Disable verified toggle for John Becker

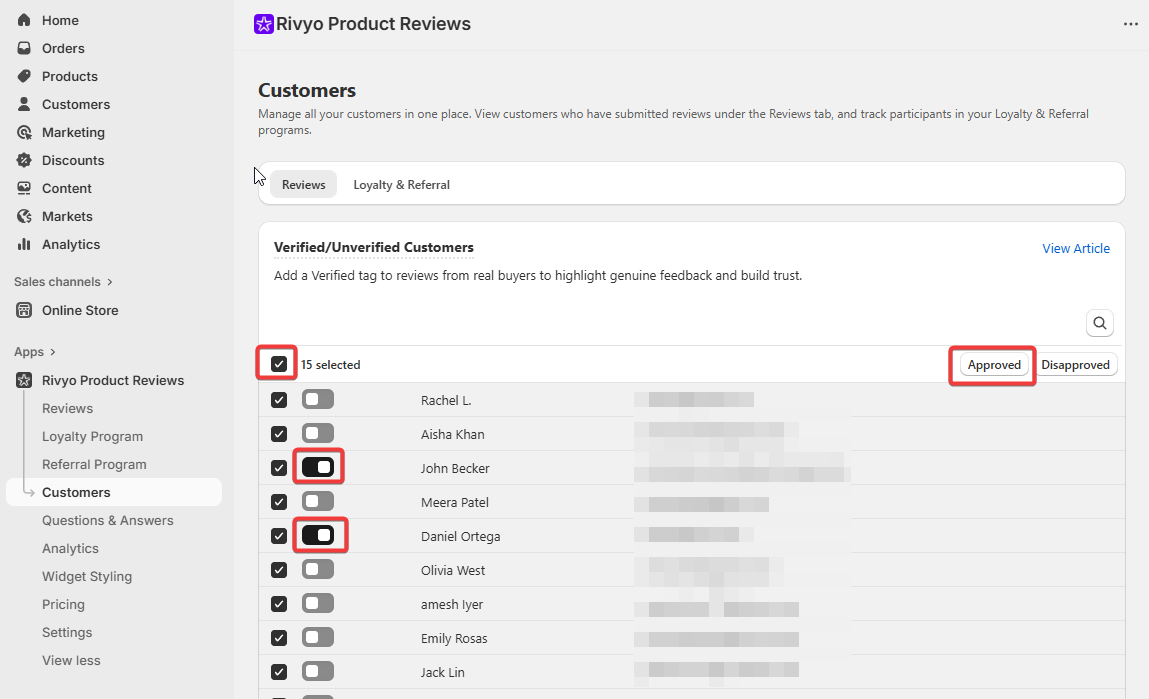pos(318,467)
